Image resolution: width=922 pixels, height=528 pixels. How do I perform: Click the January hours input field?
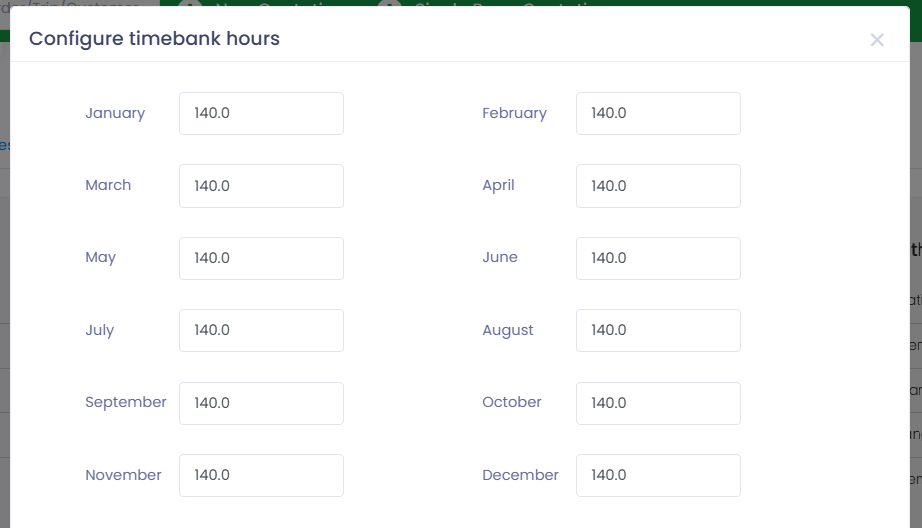(x=261, y=113)
